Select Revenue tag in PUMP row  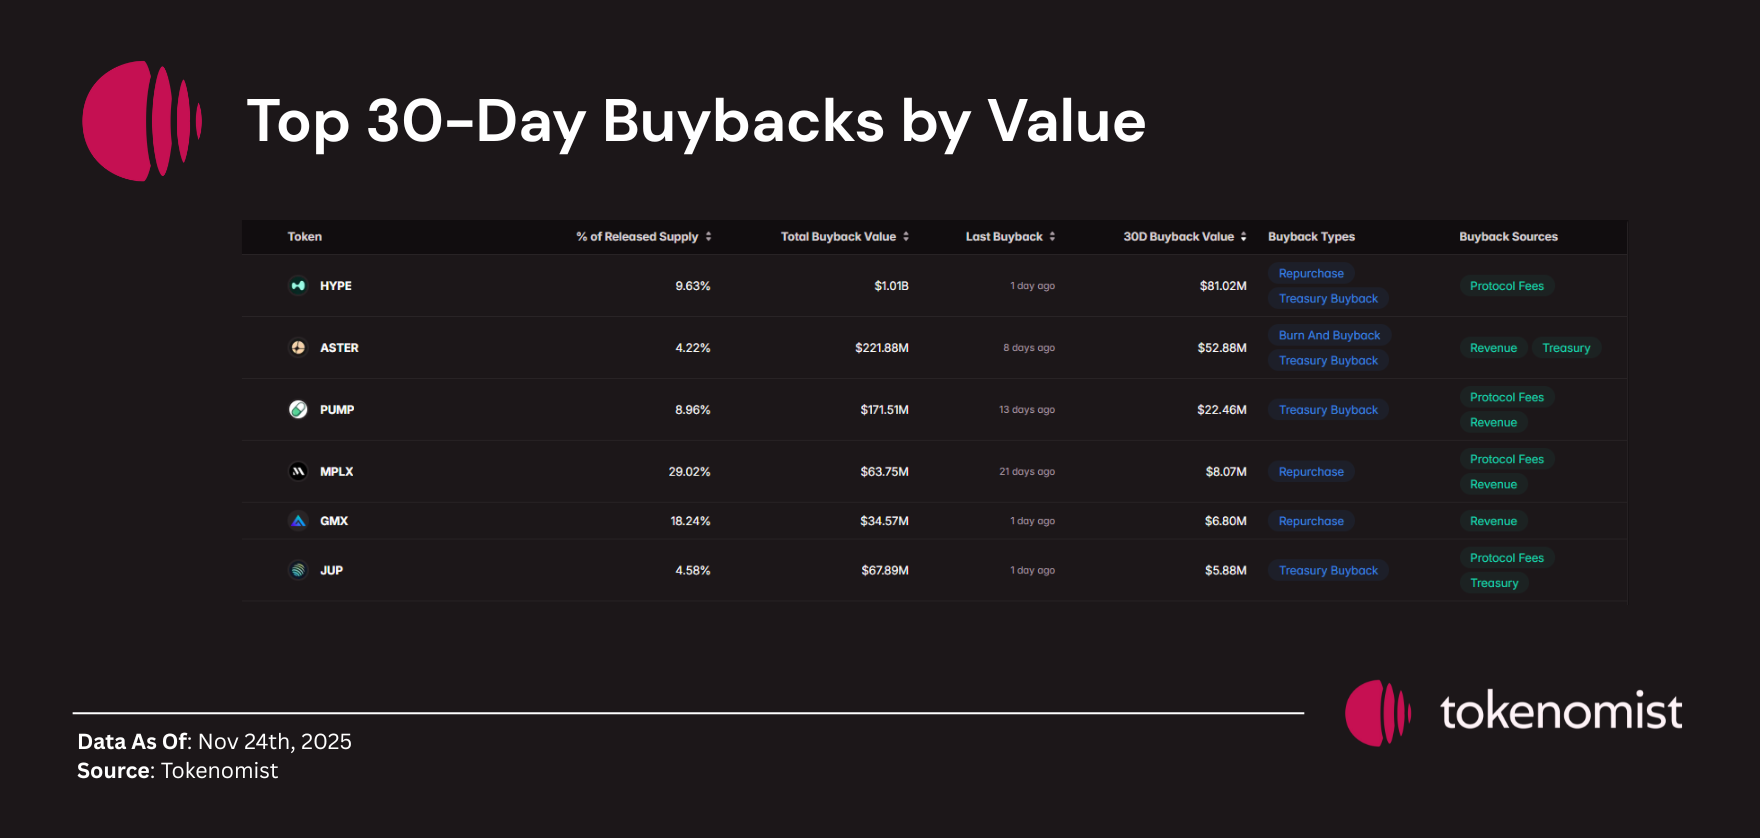pos(1493,423)
